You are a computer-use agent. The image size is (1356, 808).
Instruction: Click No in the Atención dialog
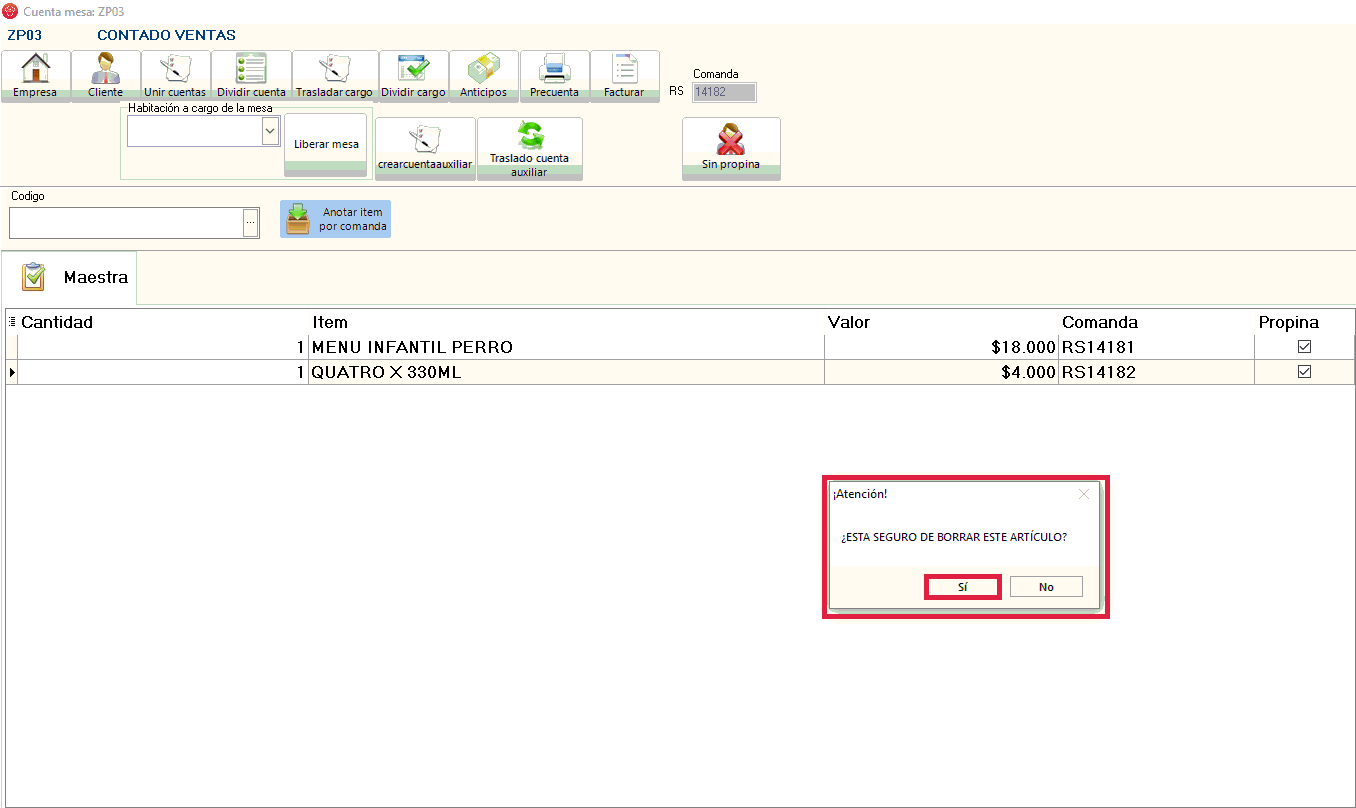click(x=1045, y=587)
